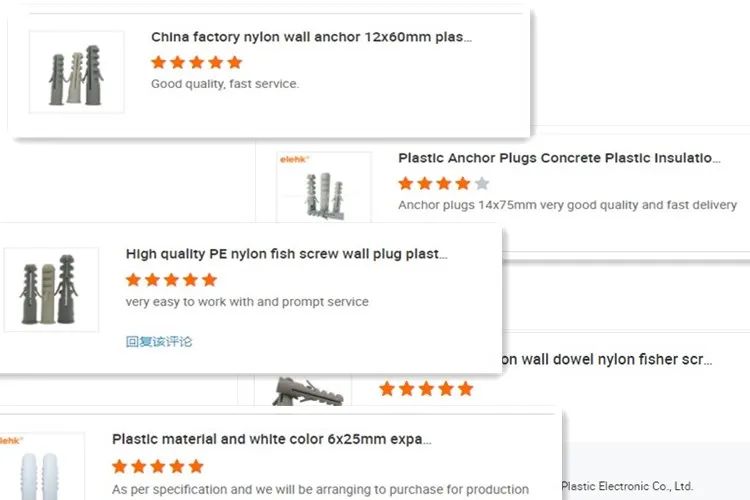Open Plastic Anchor Plugs Concrete listing title
750x500 pixels.
pyautogui.click(x=559, y=158)
